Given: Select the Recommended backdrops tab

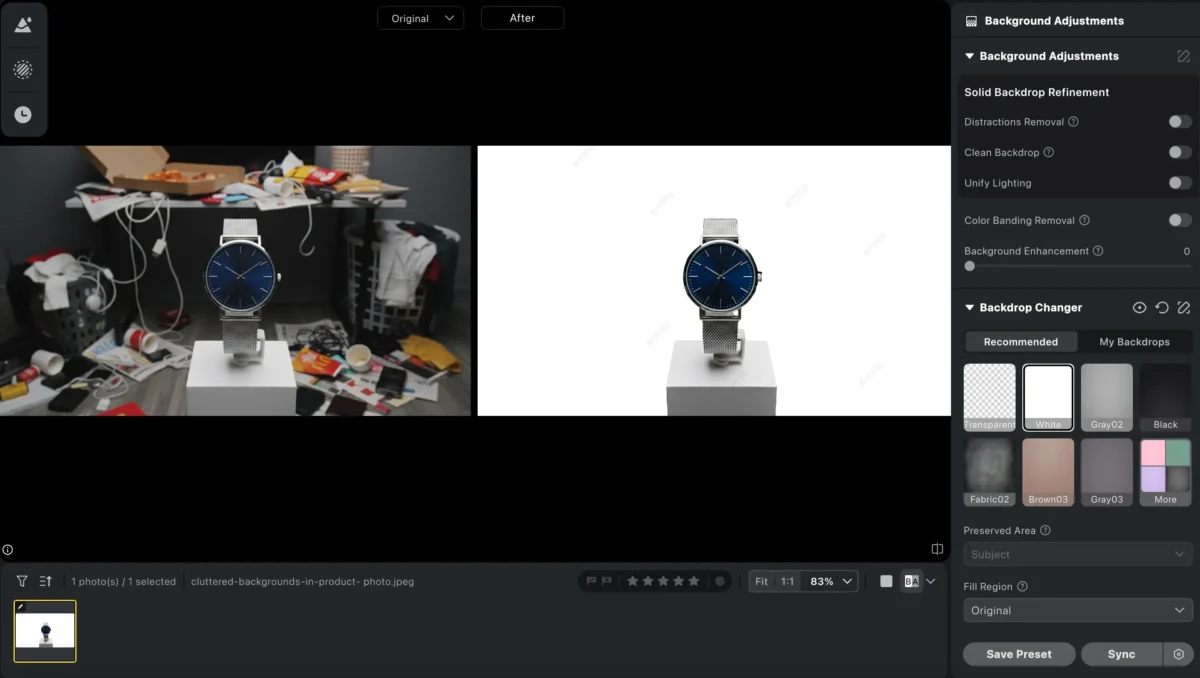Looking at the screenshot, I should click(x=1020, y=341).
